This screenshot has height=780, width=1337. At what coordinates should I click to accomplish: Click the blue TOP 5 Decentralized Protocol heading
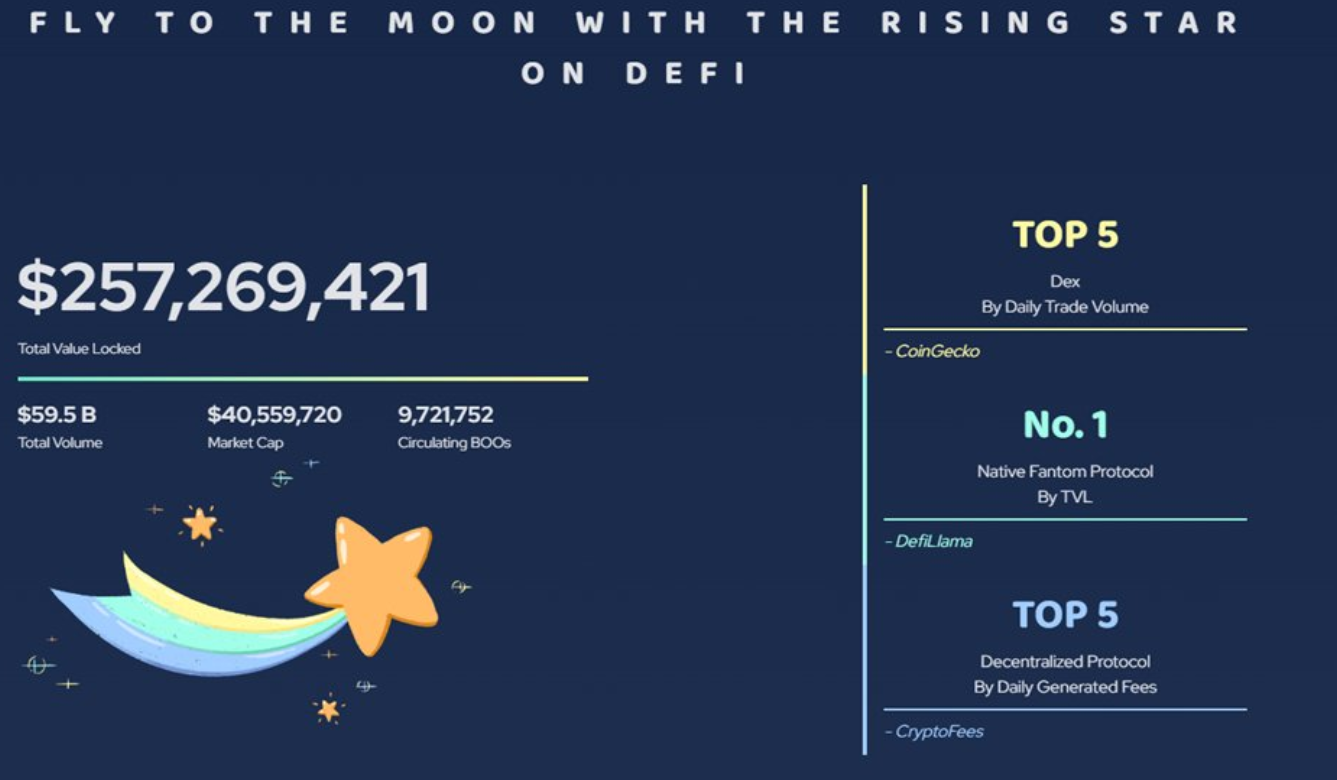click(1065, 615)
